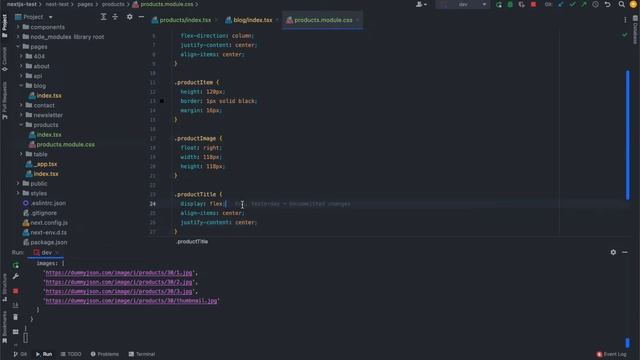Viewport: 640px width, 360px height.
Task: Open the TODO tool window
Action: pos(71,354)
